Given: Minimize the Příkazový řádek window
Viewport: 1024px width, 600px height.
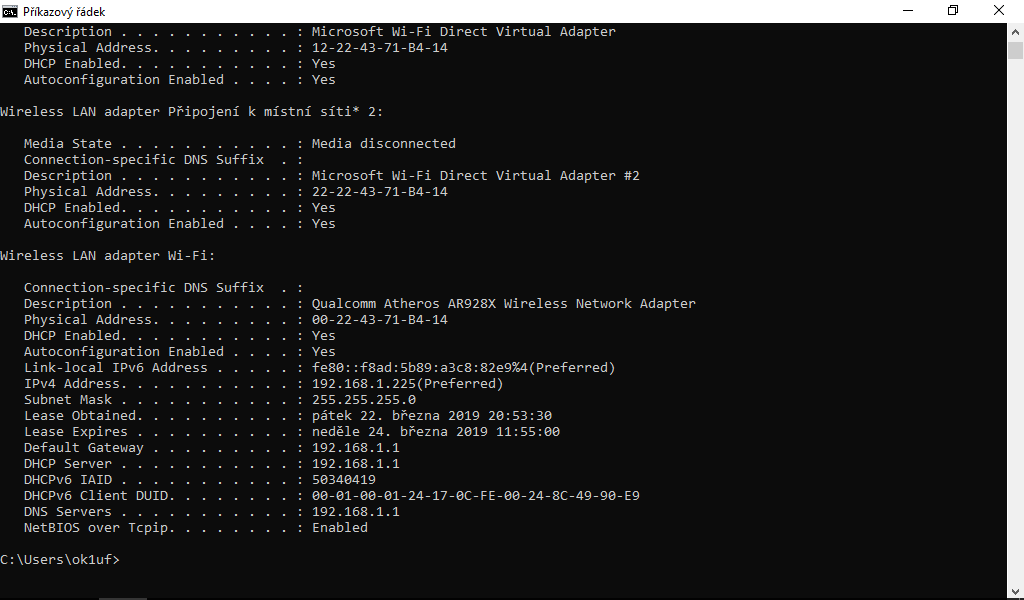Looking at the screenshot, I should (906, 11).
